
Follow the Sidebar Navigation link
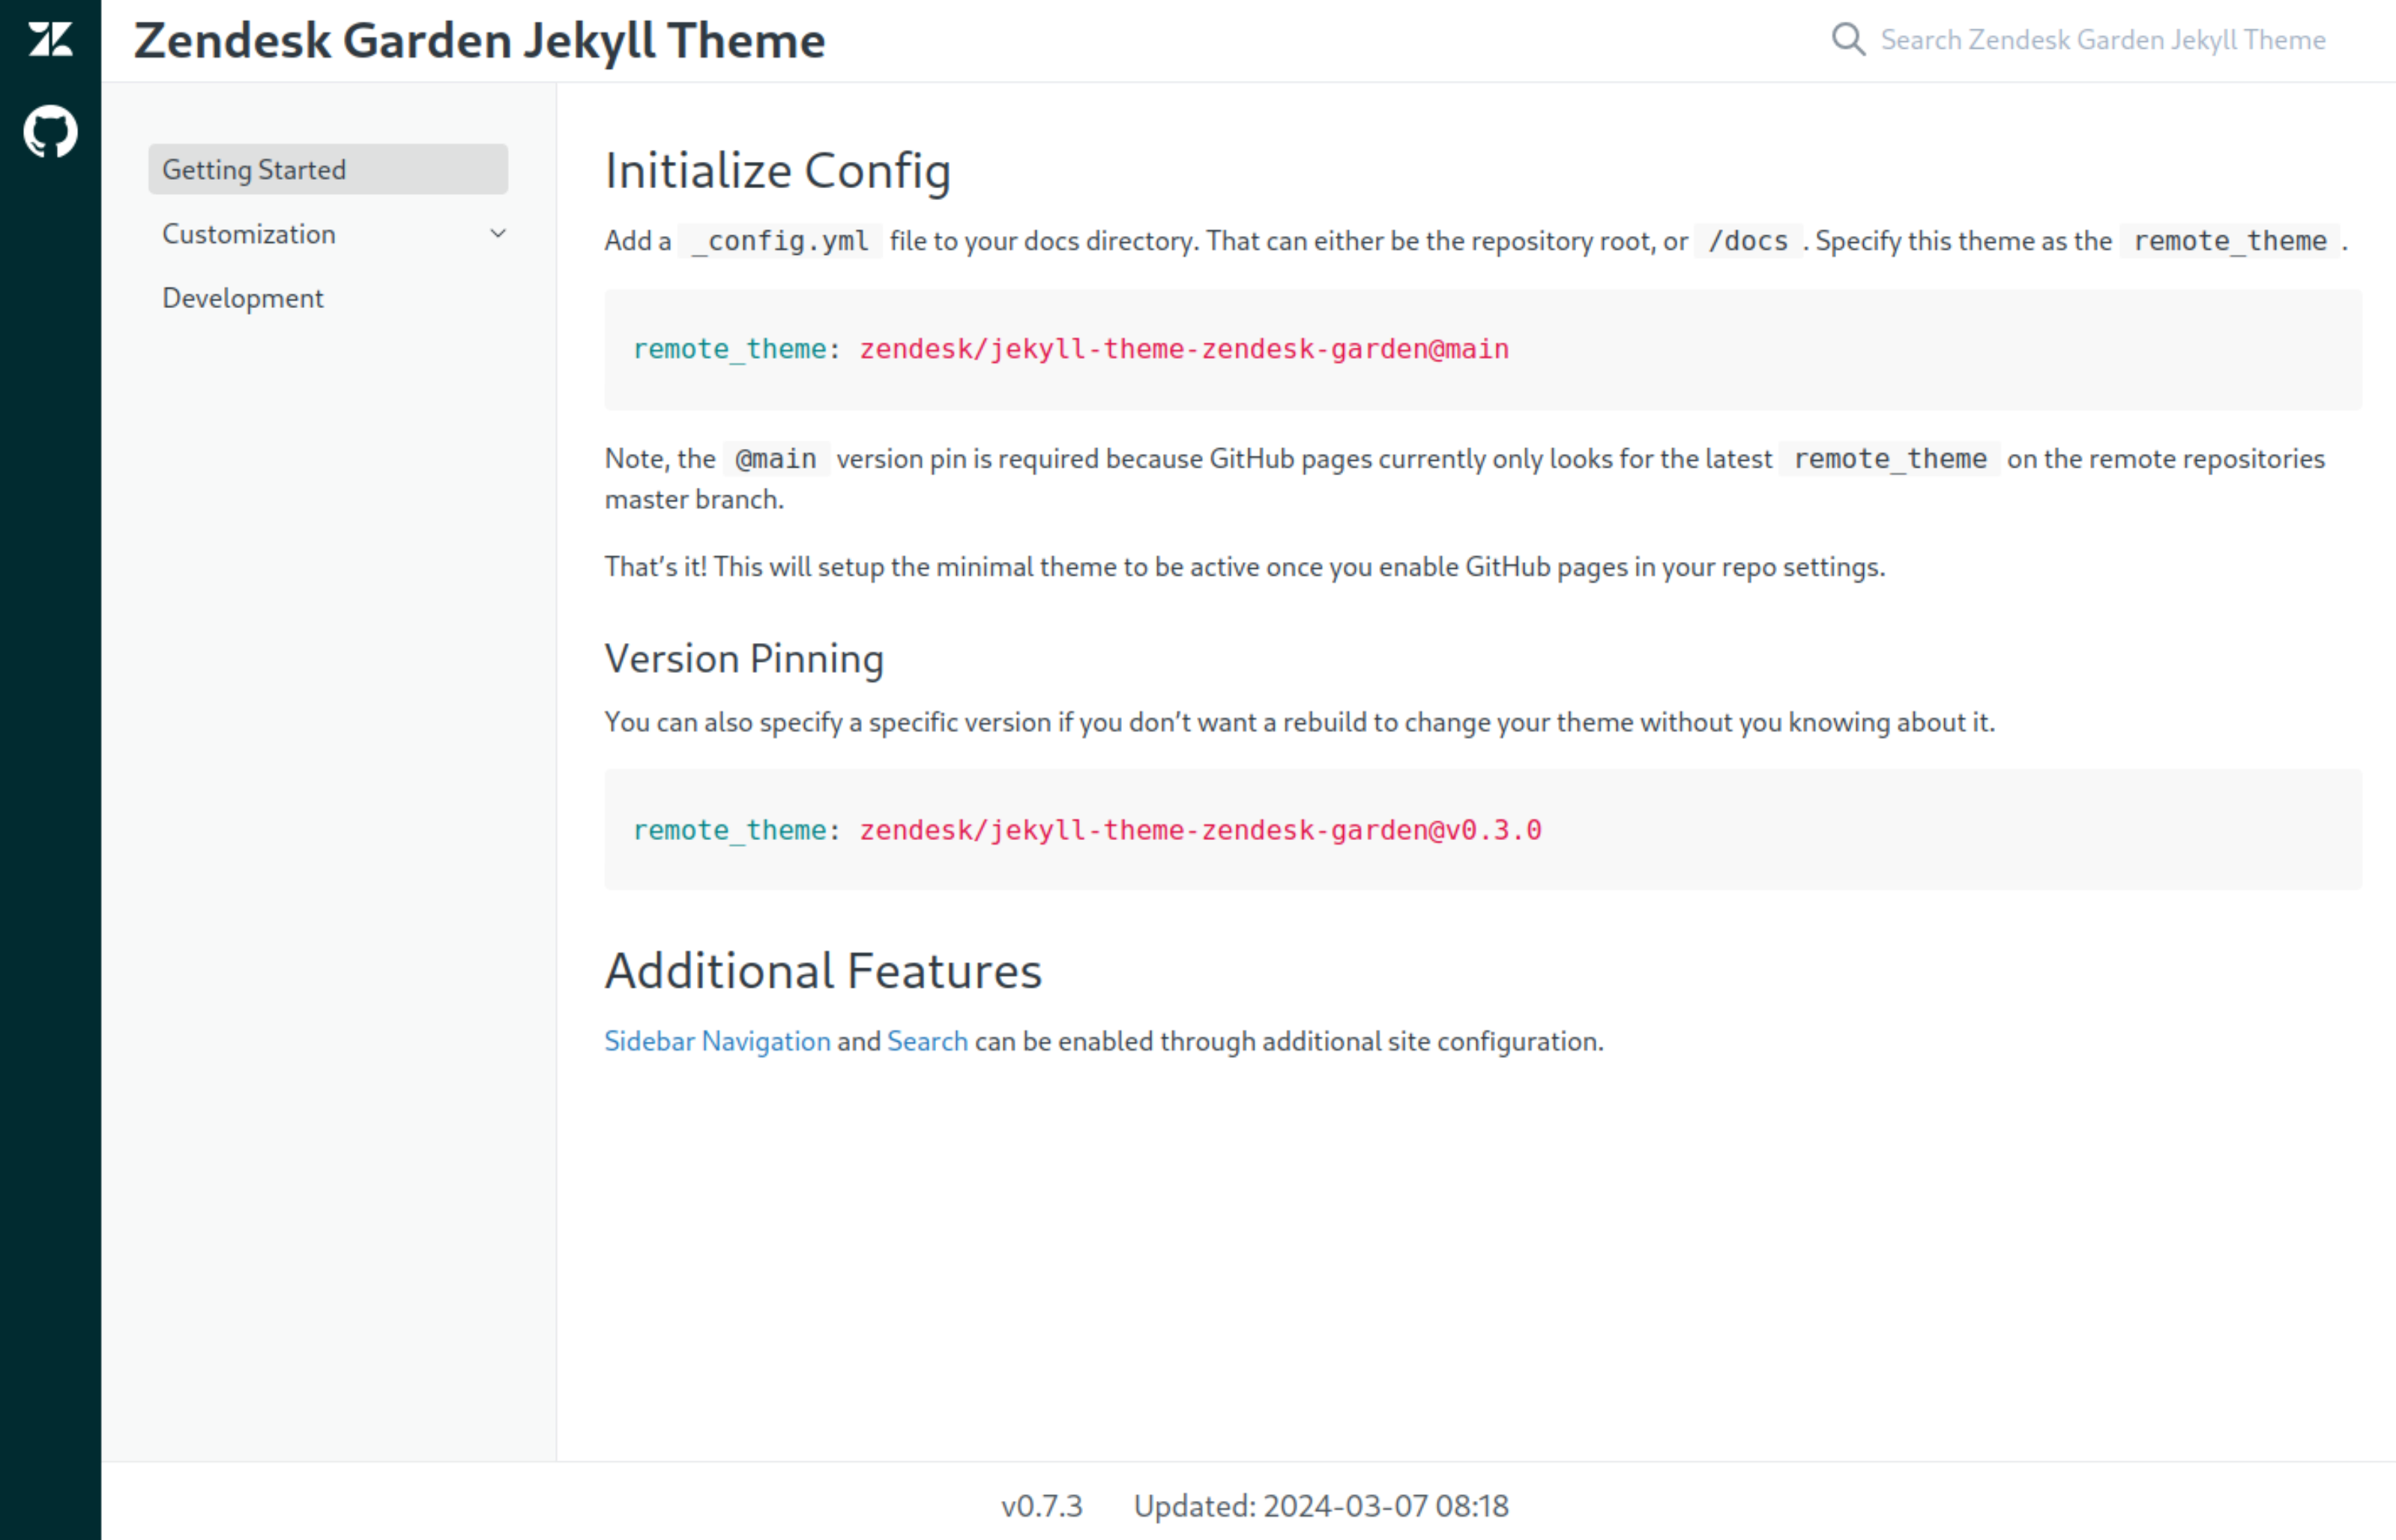coord(716,1041)
